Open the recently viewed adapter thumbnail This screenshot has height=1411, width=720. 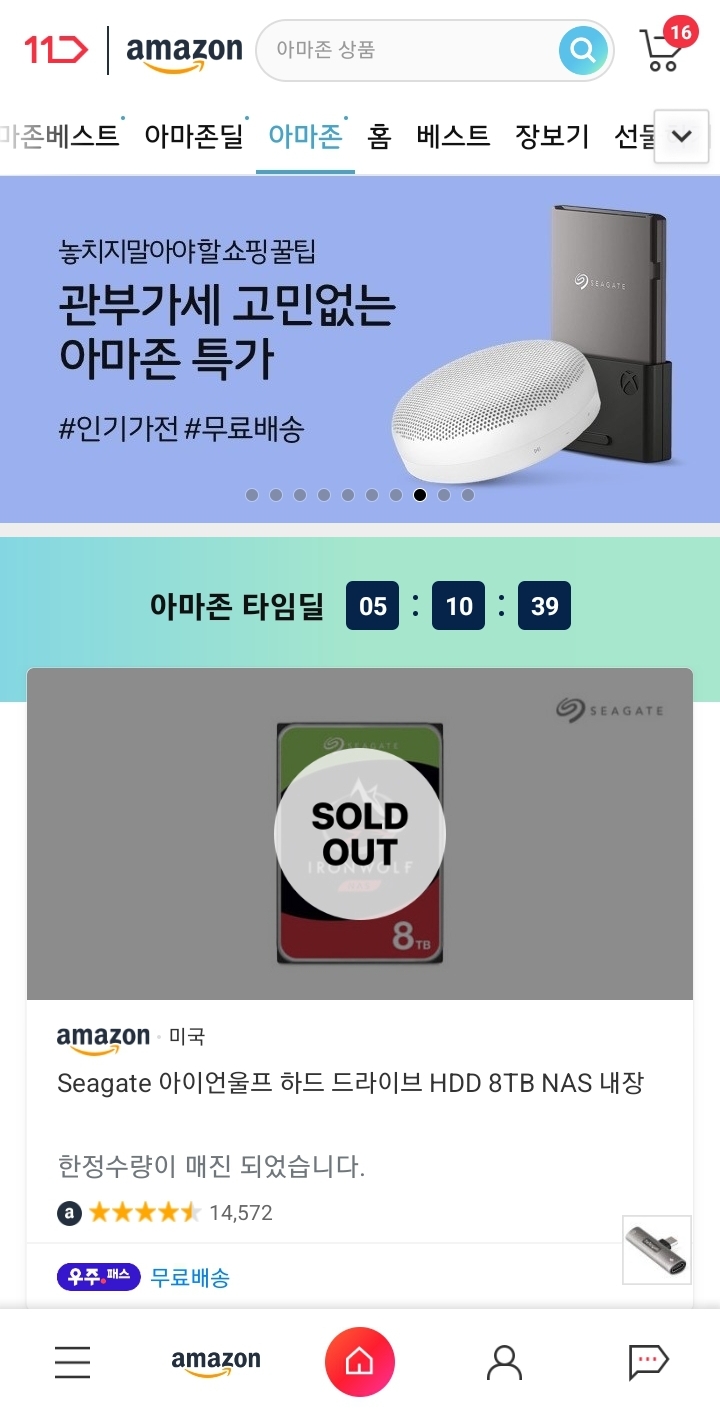point(657,1250)
